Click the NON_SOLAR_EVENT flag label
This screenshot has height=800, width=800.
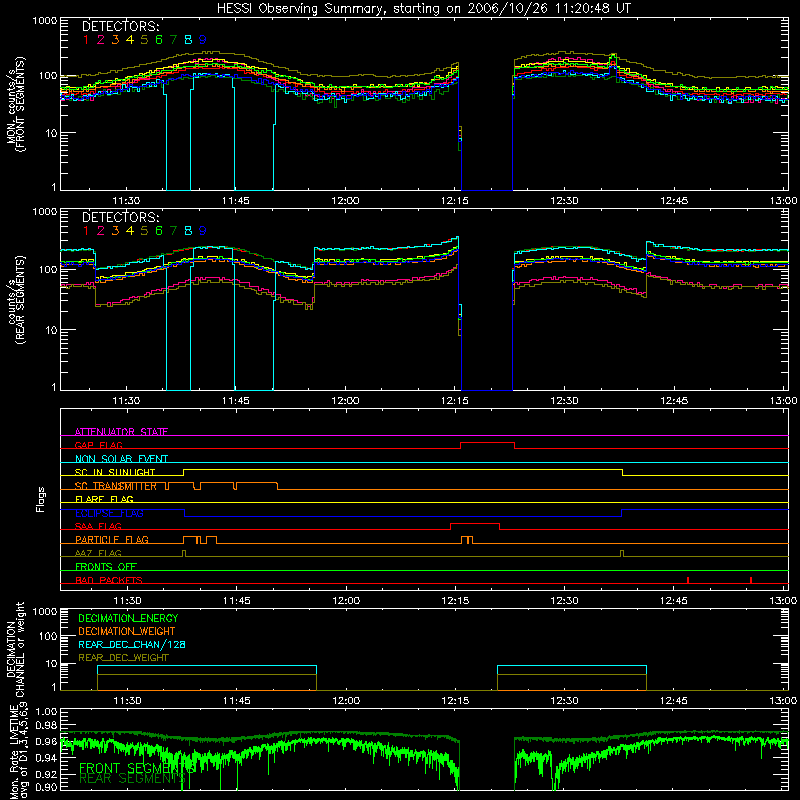point(121,459)
